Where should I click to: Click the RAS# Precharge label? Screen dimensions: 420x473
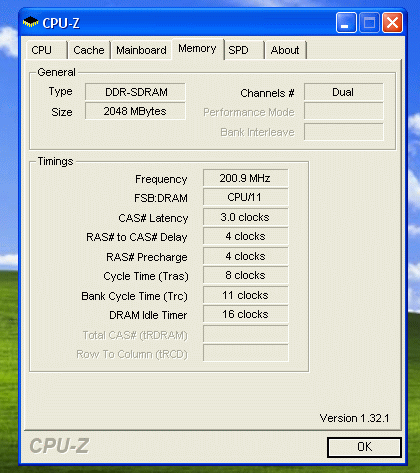coord(147,257)
